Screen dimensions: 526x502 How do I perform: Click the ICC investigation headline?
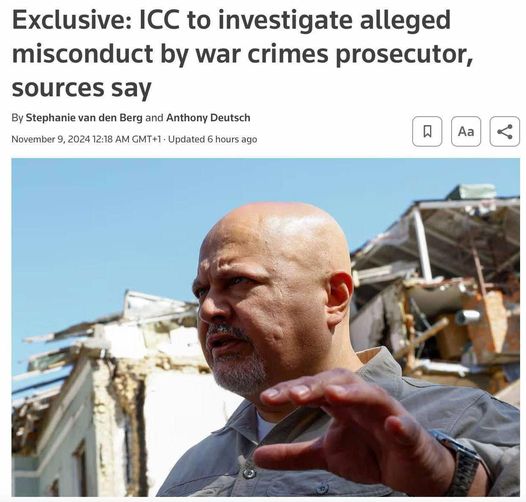click(242, 54)
